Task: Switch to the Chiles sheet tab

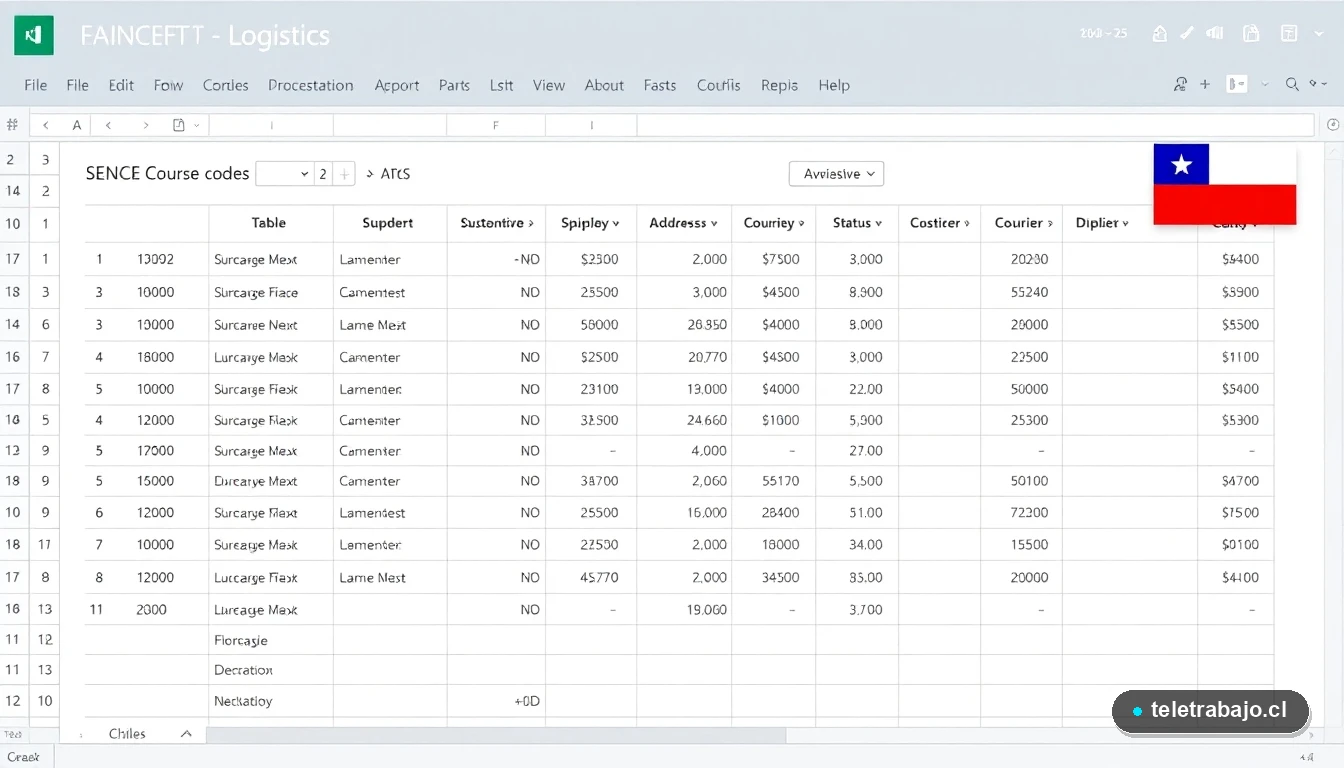Action: point(127,733)
